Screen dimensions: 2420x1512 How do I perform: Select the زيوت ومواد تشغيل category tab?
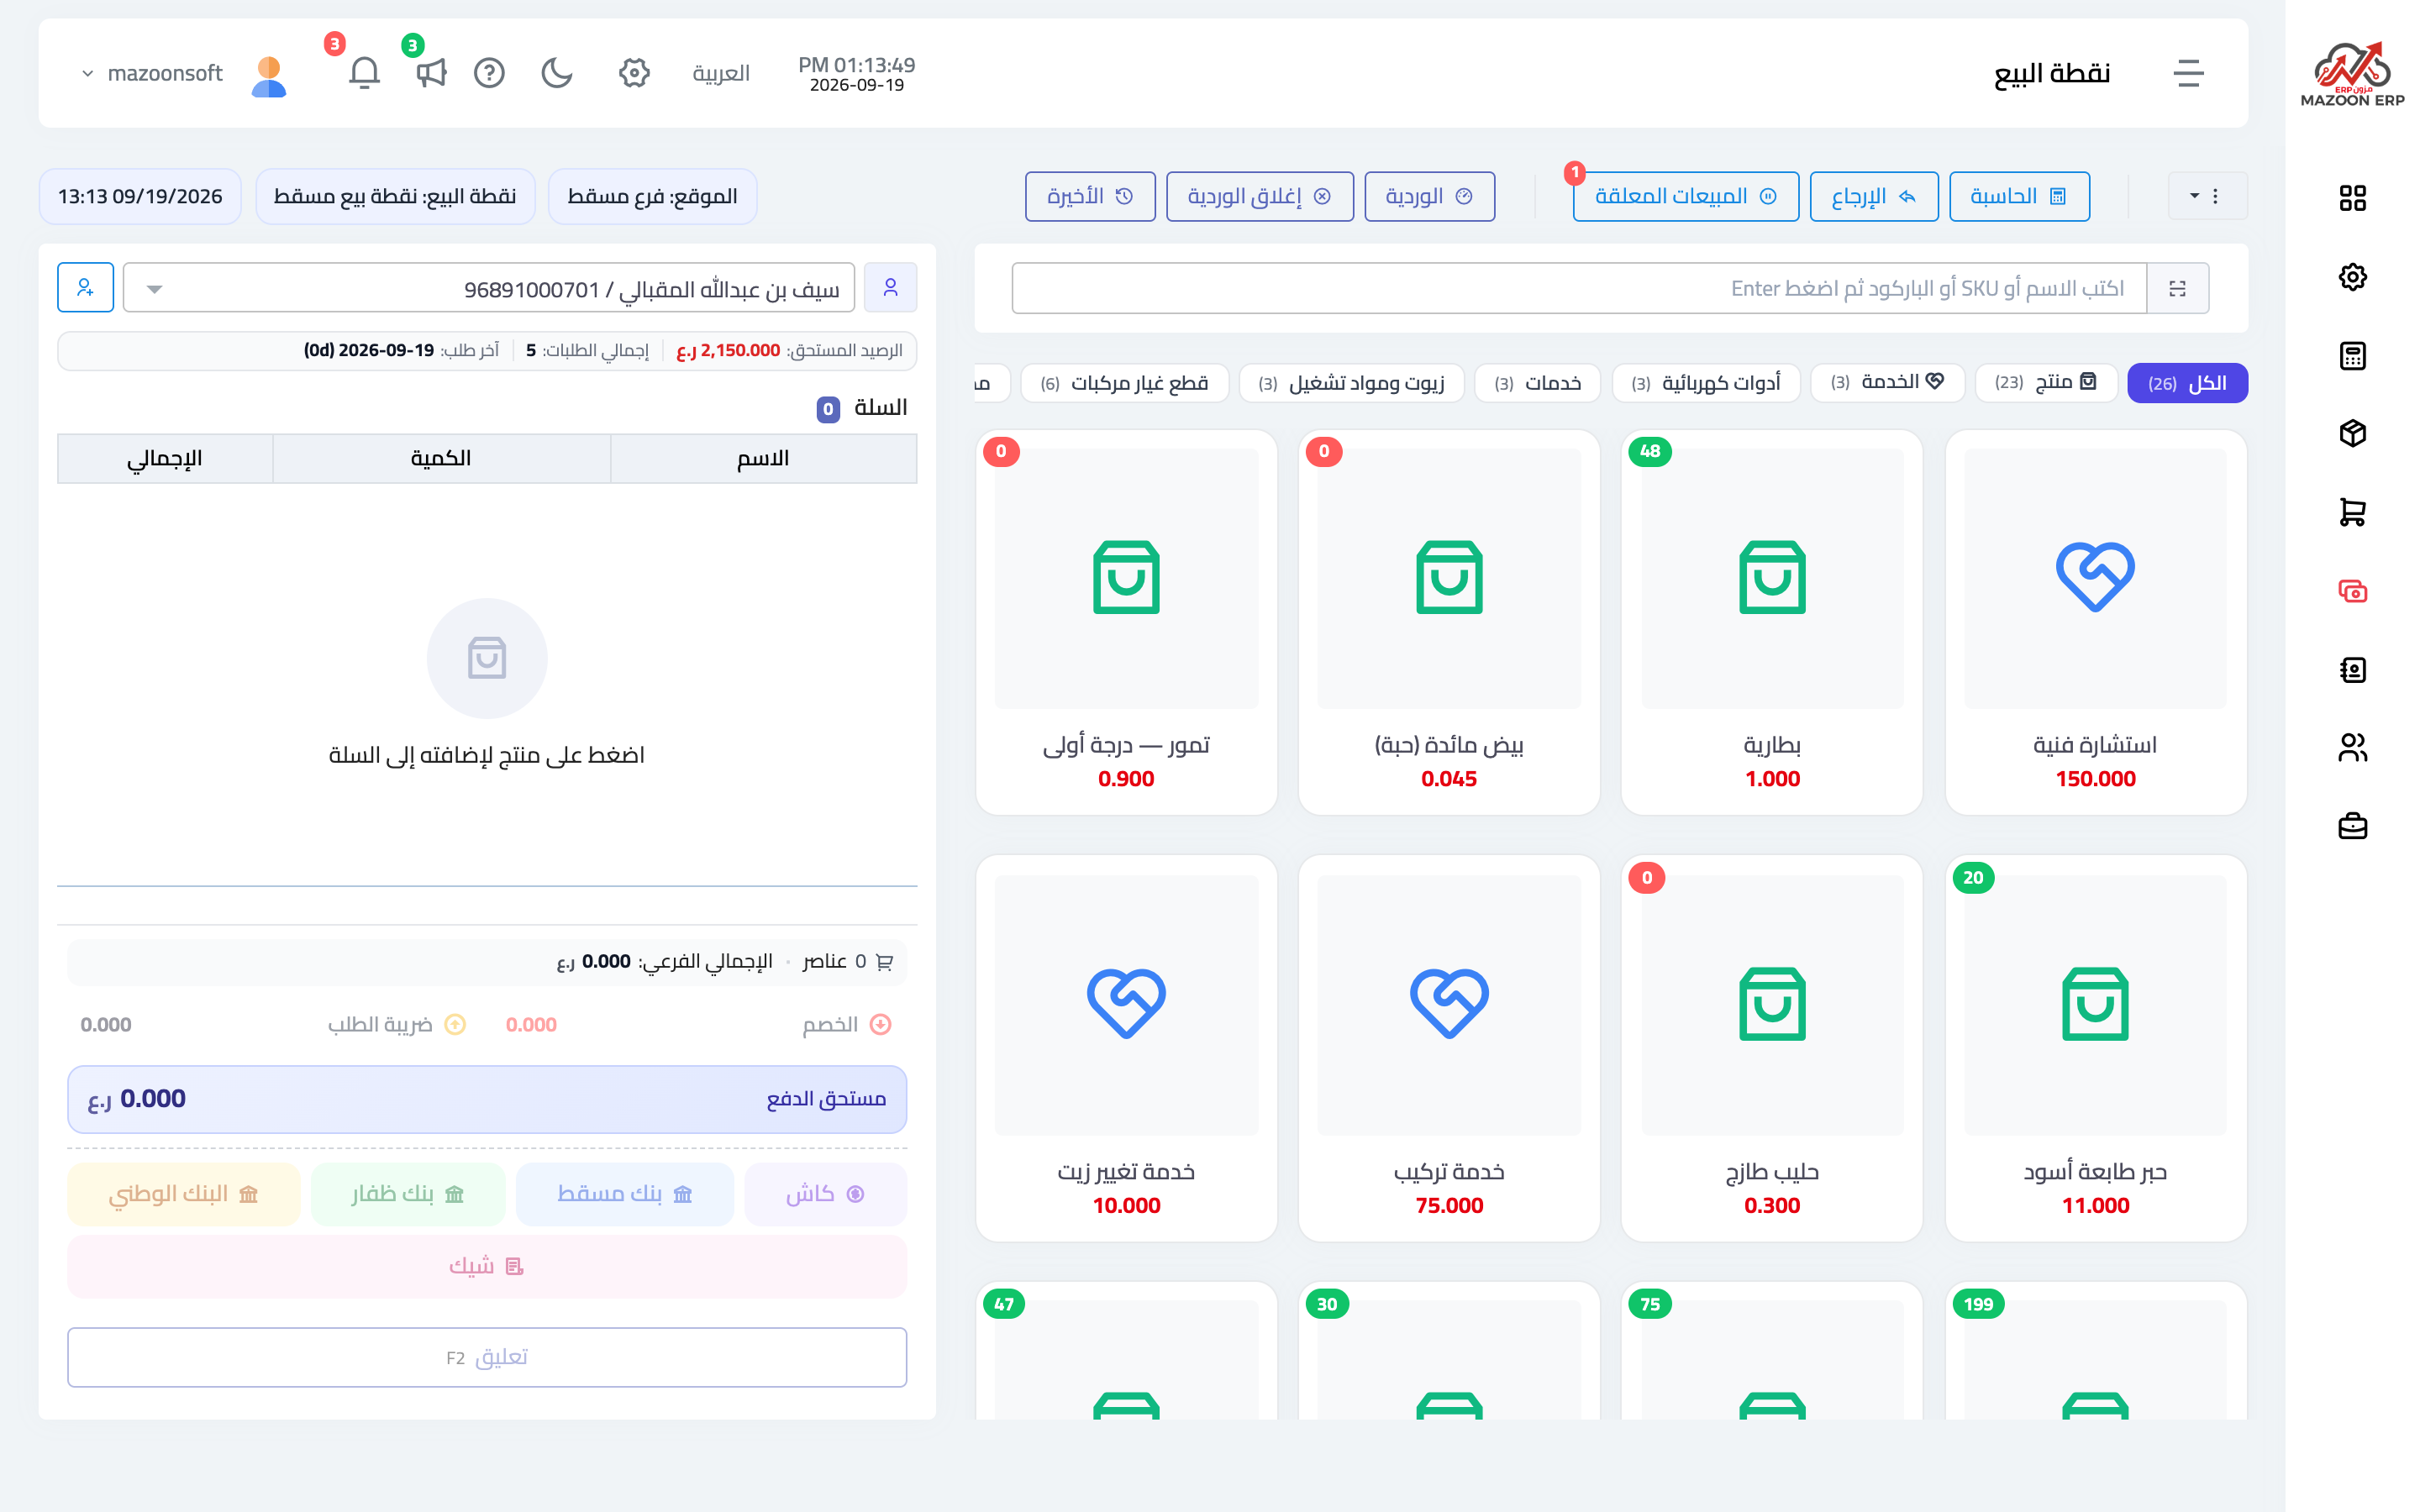pyautogui.click(x=1351, y=383)
